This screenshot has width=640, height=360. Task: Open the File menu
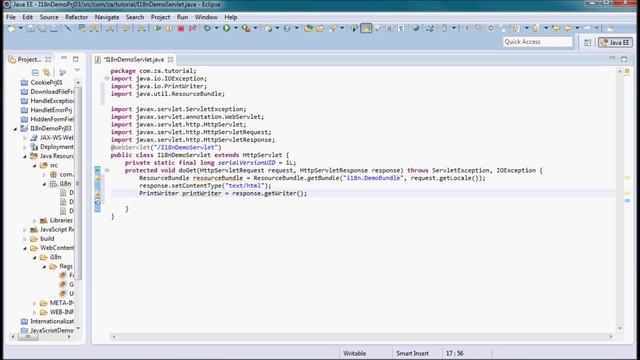(11, 17)
